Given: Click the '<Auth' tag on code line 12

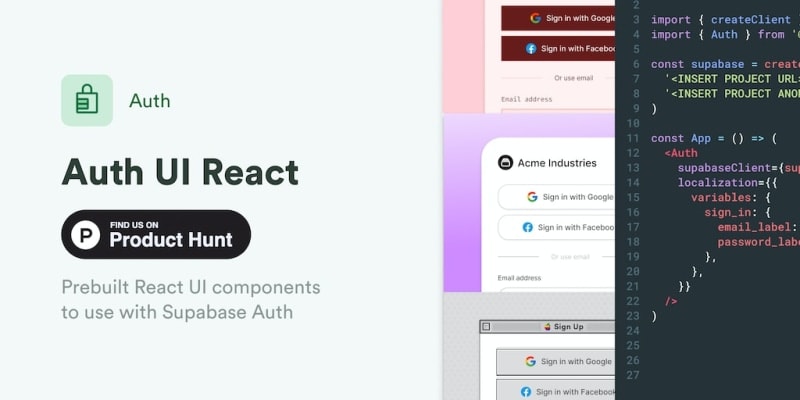Looking at the screenshot, I should click(x=681, y=153).
